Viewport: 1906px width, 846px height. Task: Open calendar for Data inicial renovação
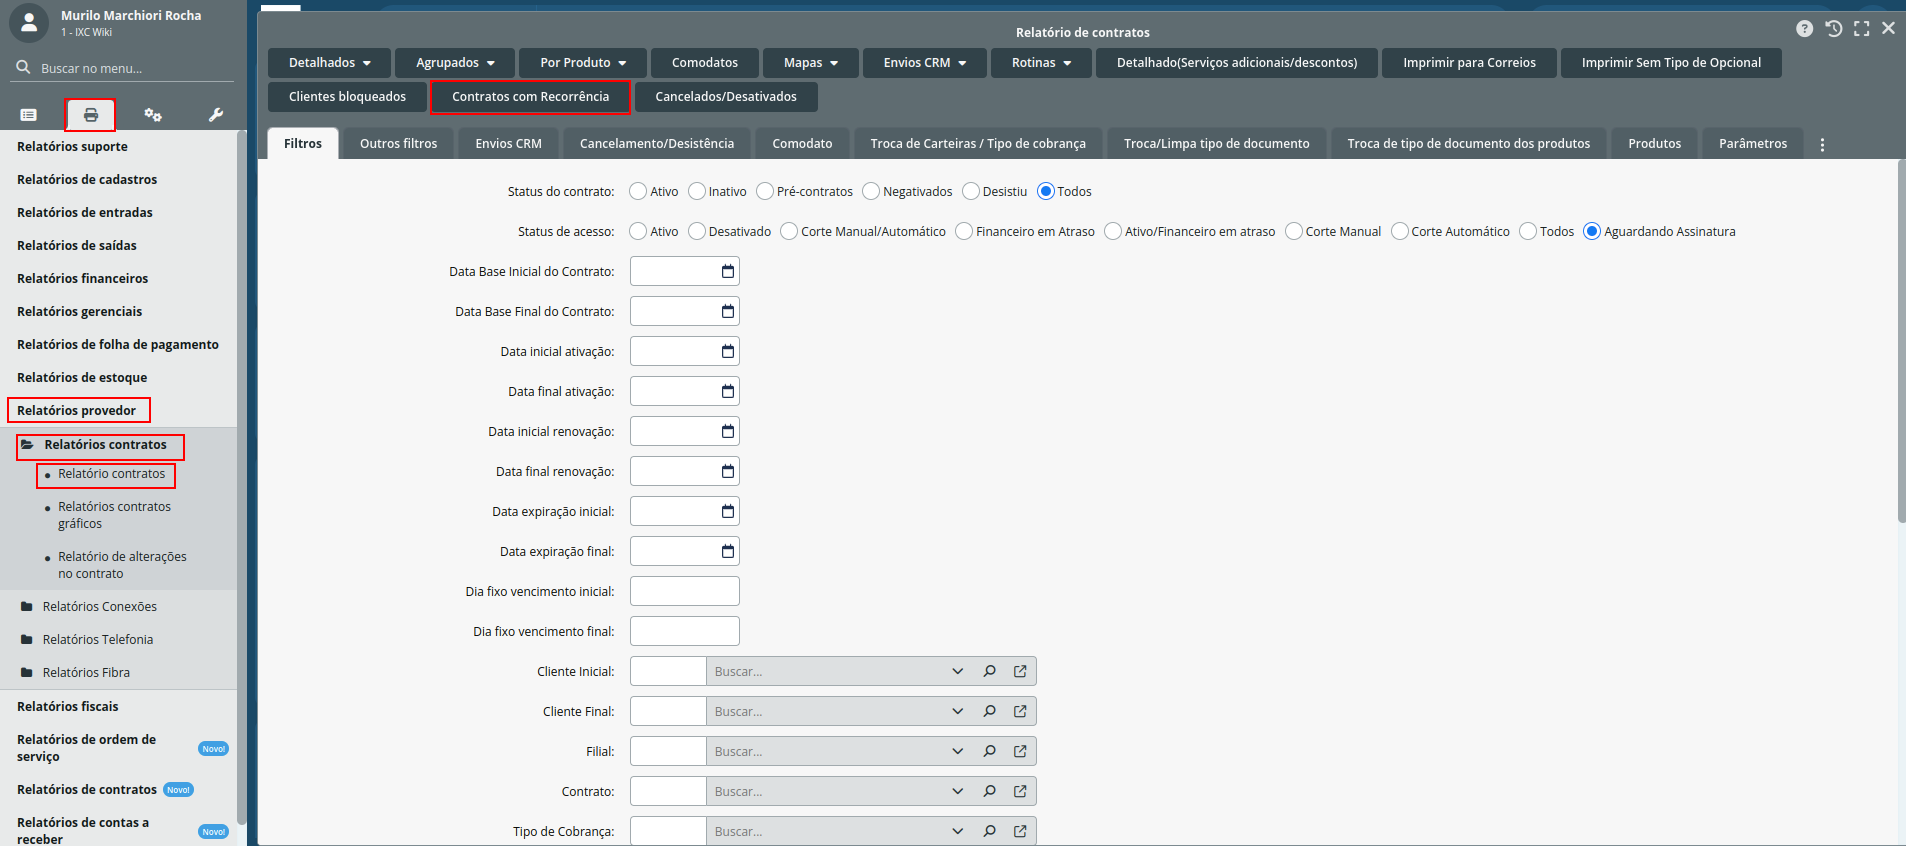point(728,431)
